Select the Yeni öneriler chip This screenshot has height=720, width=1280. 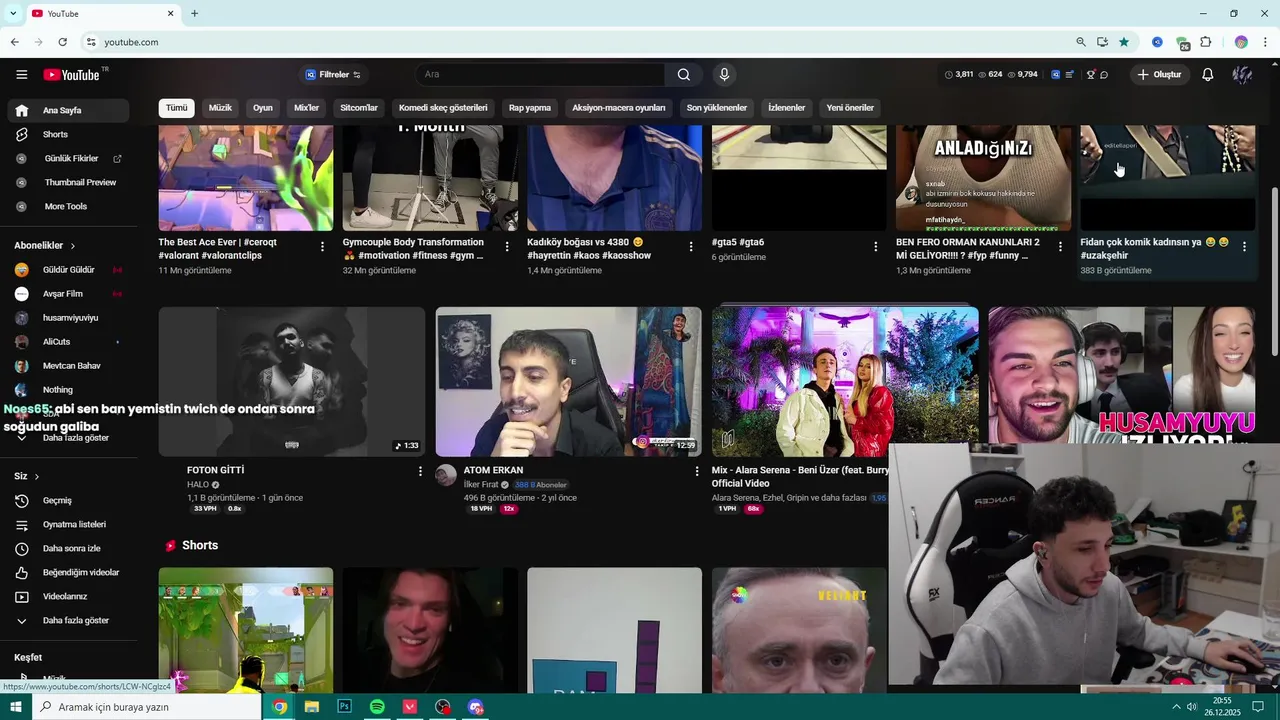(850, 108)
